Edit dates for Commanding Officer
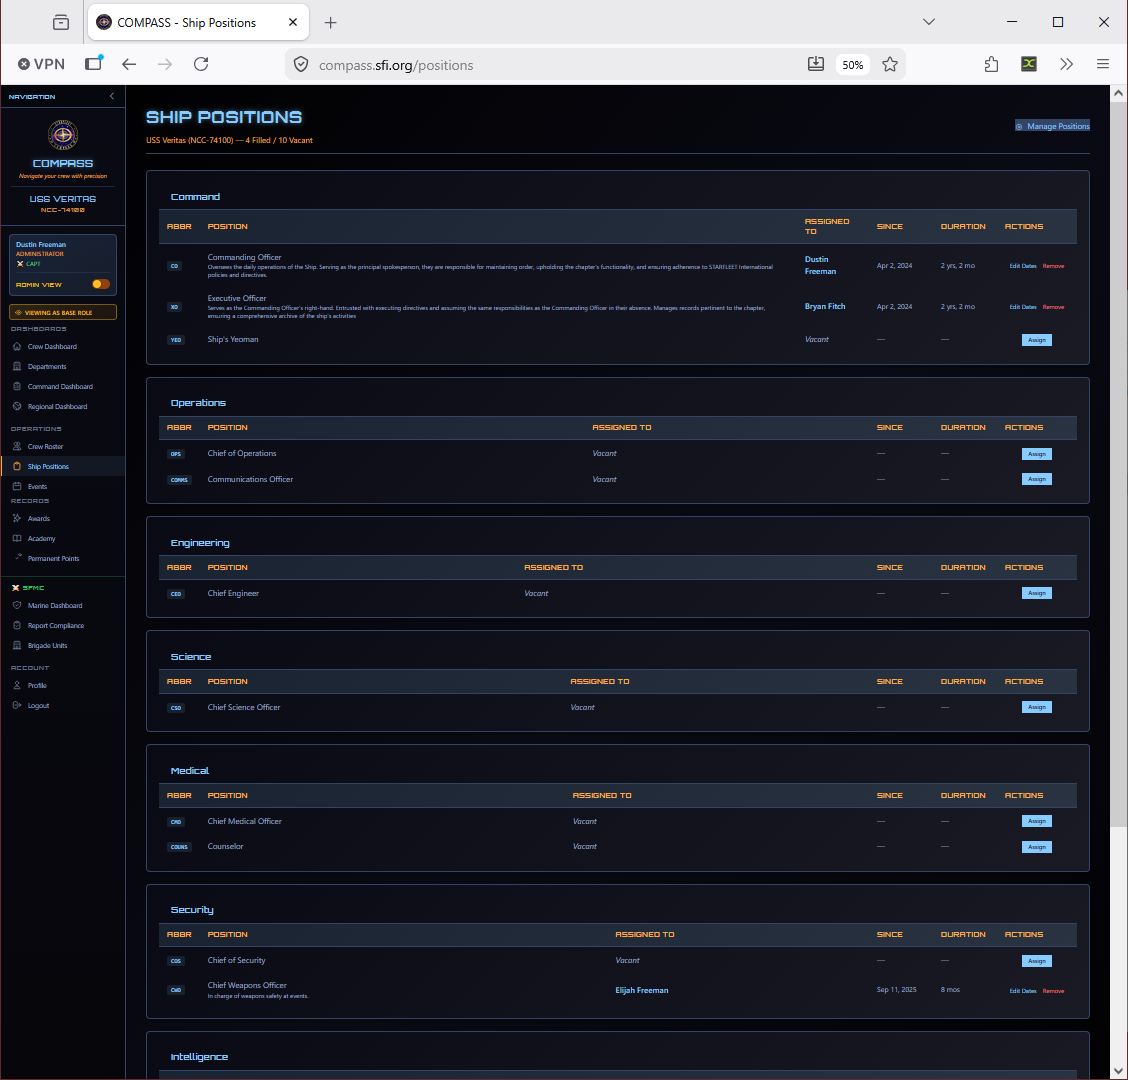The width and height of the screenshot is (1128, 1080). (x=1022, y=266)
